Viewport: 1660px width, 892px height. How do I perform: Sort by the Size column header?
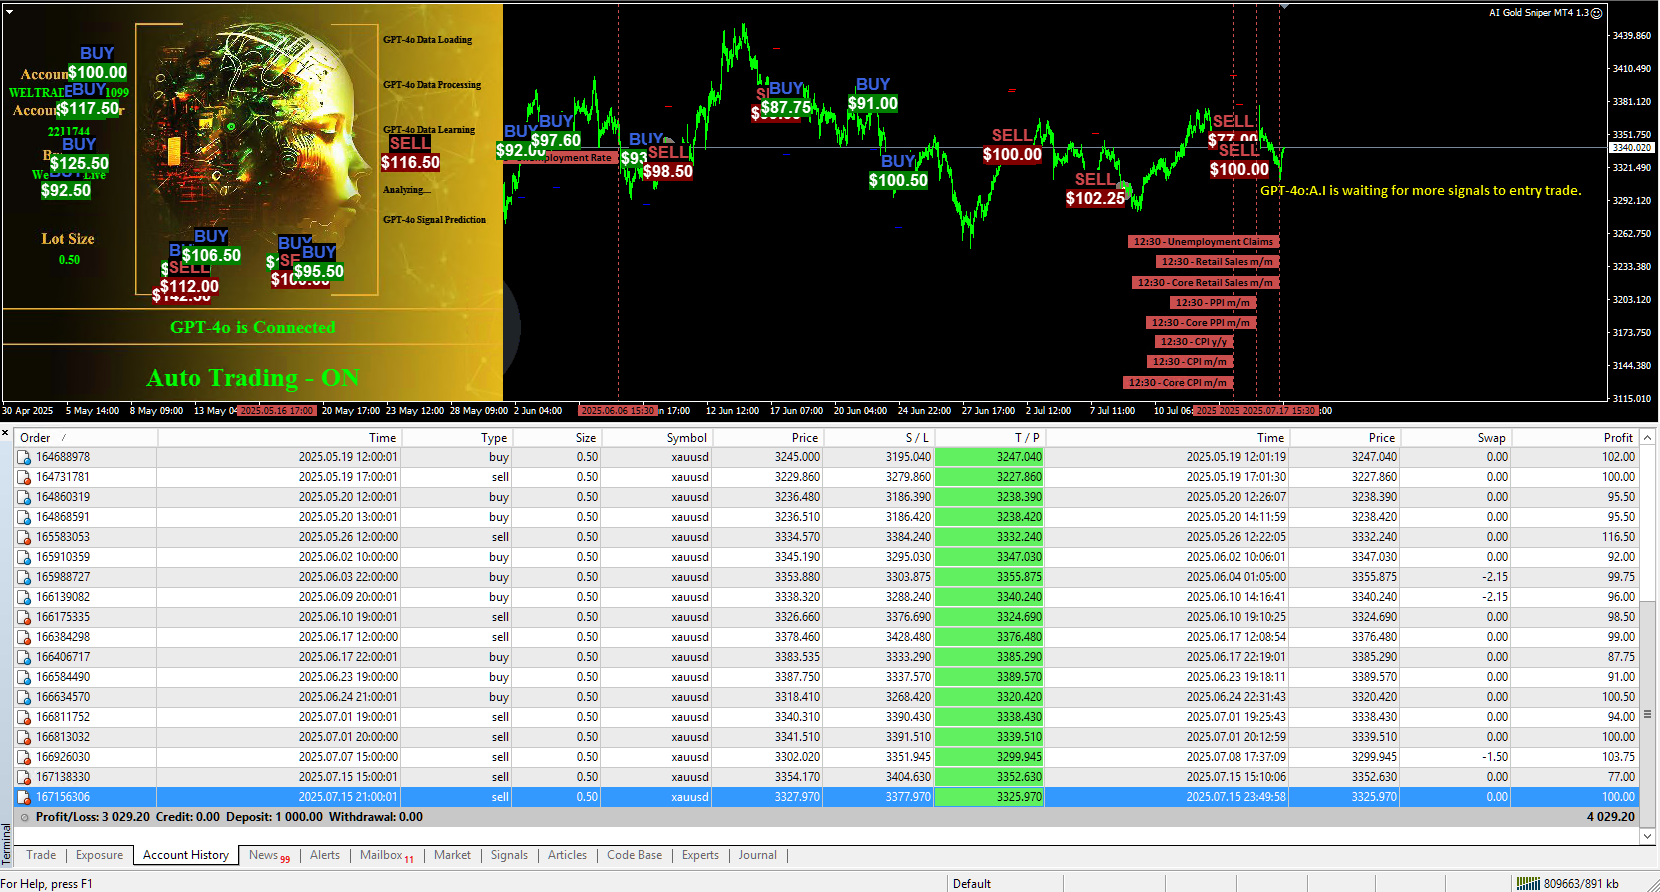point(556,437)
